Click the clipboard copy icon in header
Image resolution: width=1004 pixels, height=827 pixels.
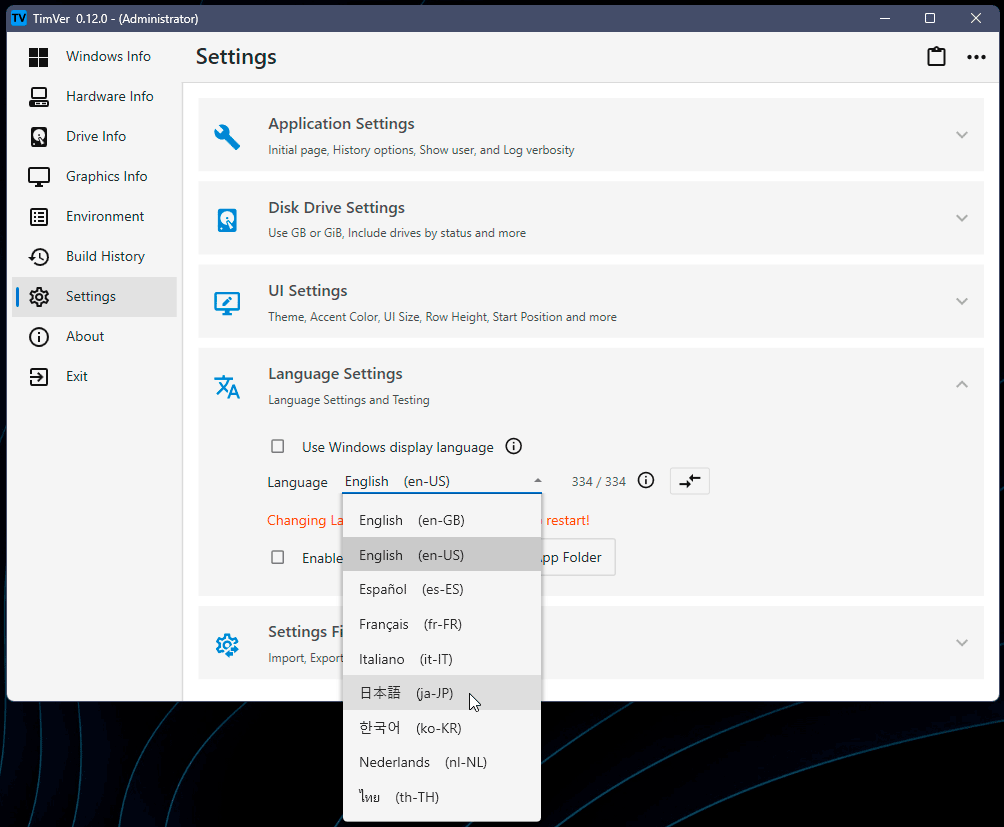[x=936, y=56]
